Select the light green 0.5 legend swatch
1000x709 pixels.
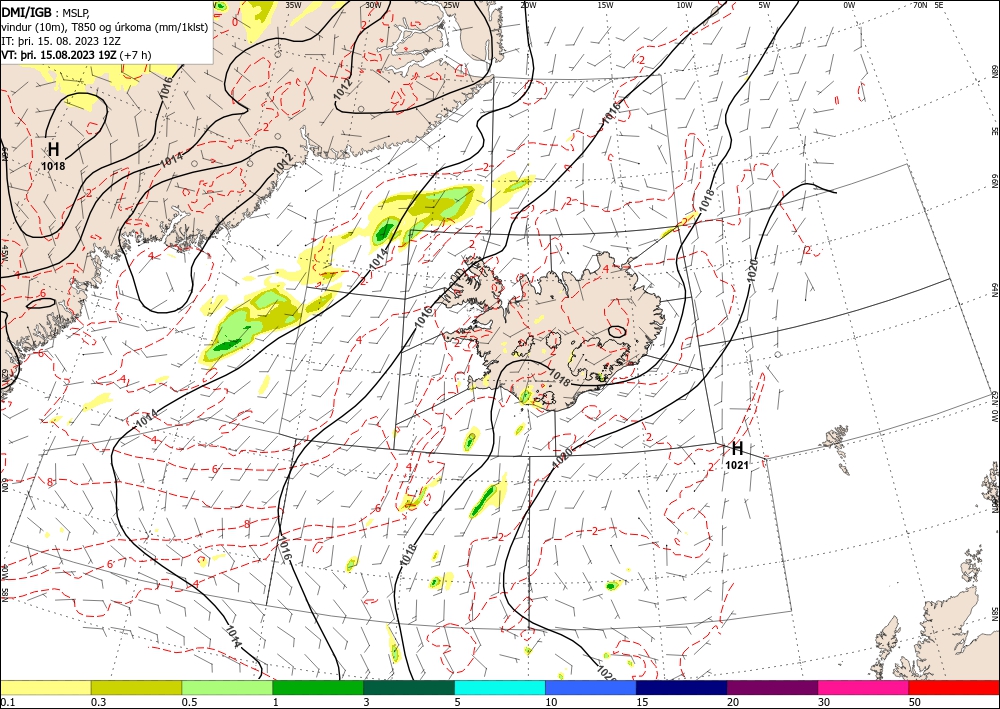(x=227, y=687)
